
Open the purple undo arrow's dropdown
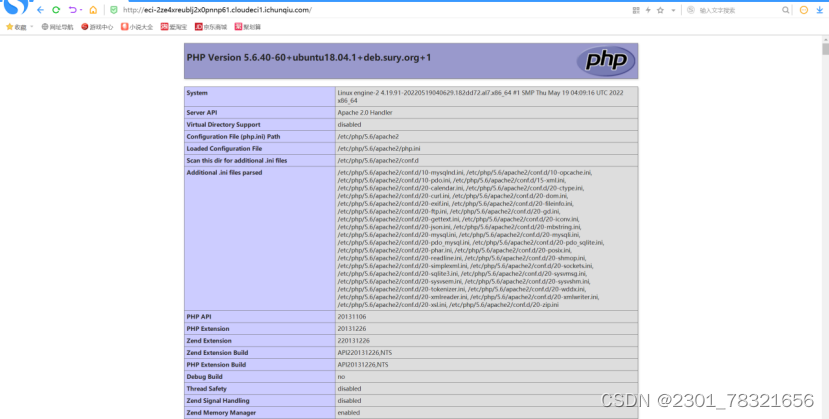pyautogui.click(x=81, y=10)
